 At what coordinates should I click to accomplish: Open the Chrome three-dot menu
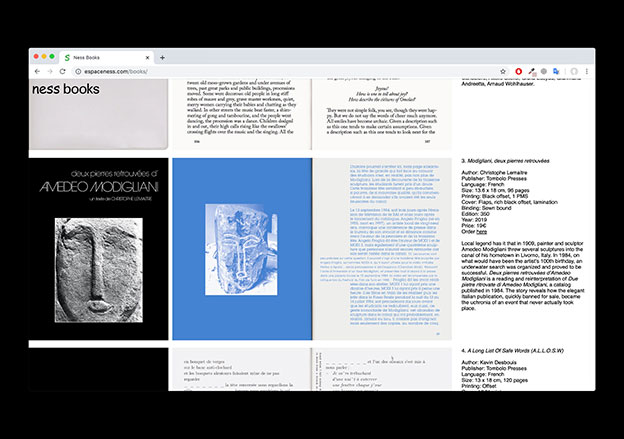pyautogui.click(x=585, y=72)
